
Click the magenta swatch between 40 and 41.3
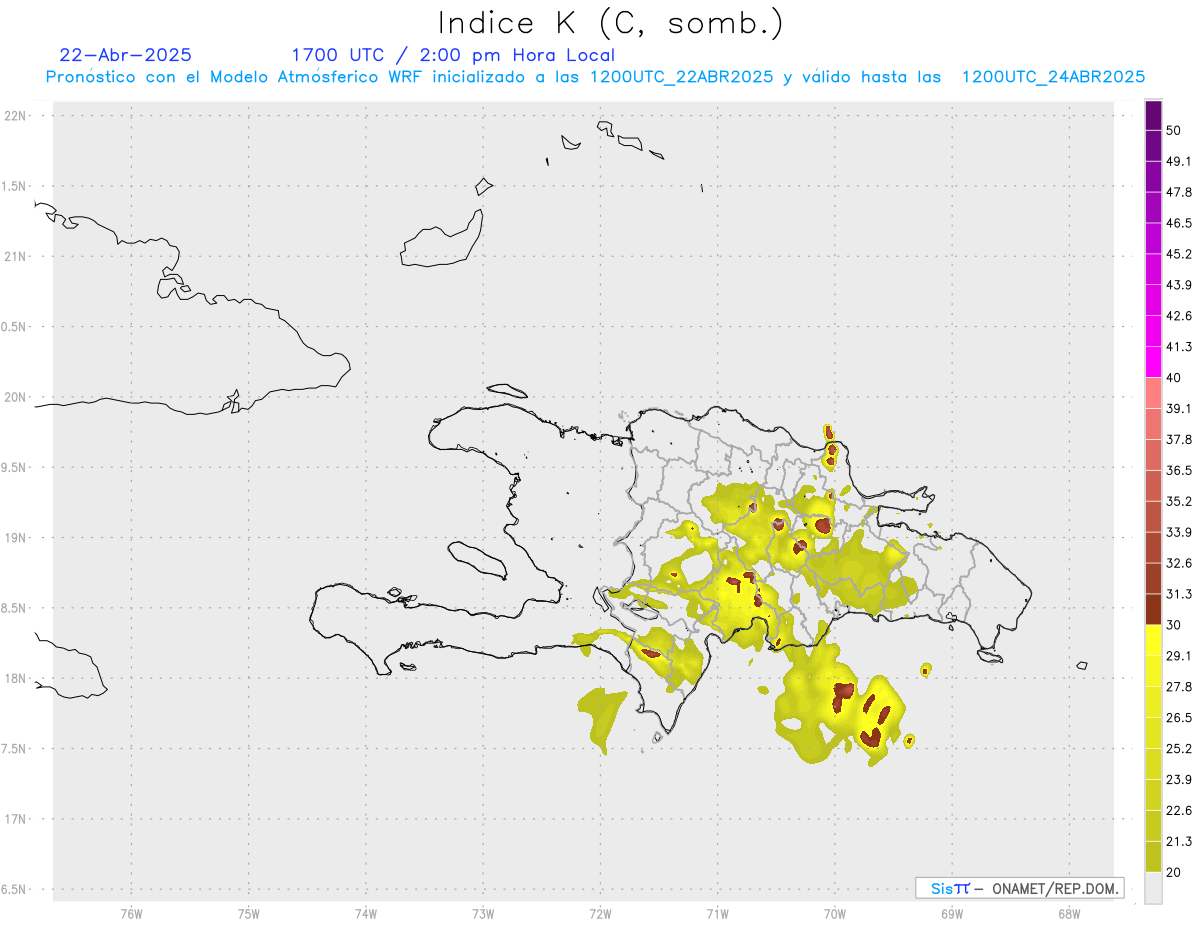click(x=1153, y=363)
